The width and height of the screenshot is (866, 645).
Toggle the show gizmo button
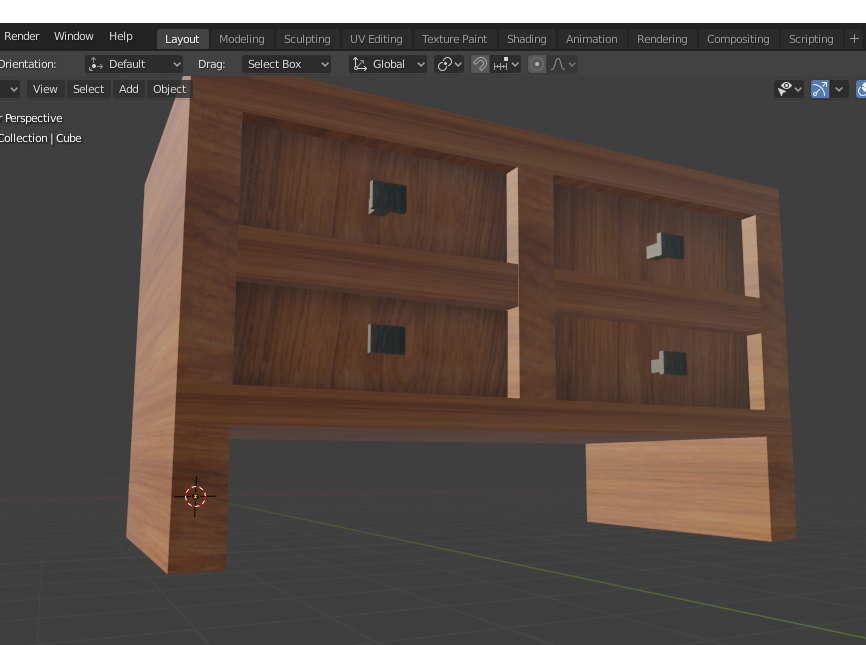pos(820,89)
